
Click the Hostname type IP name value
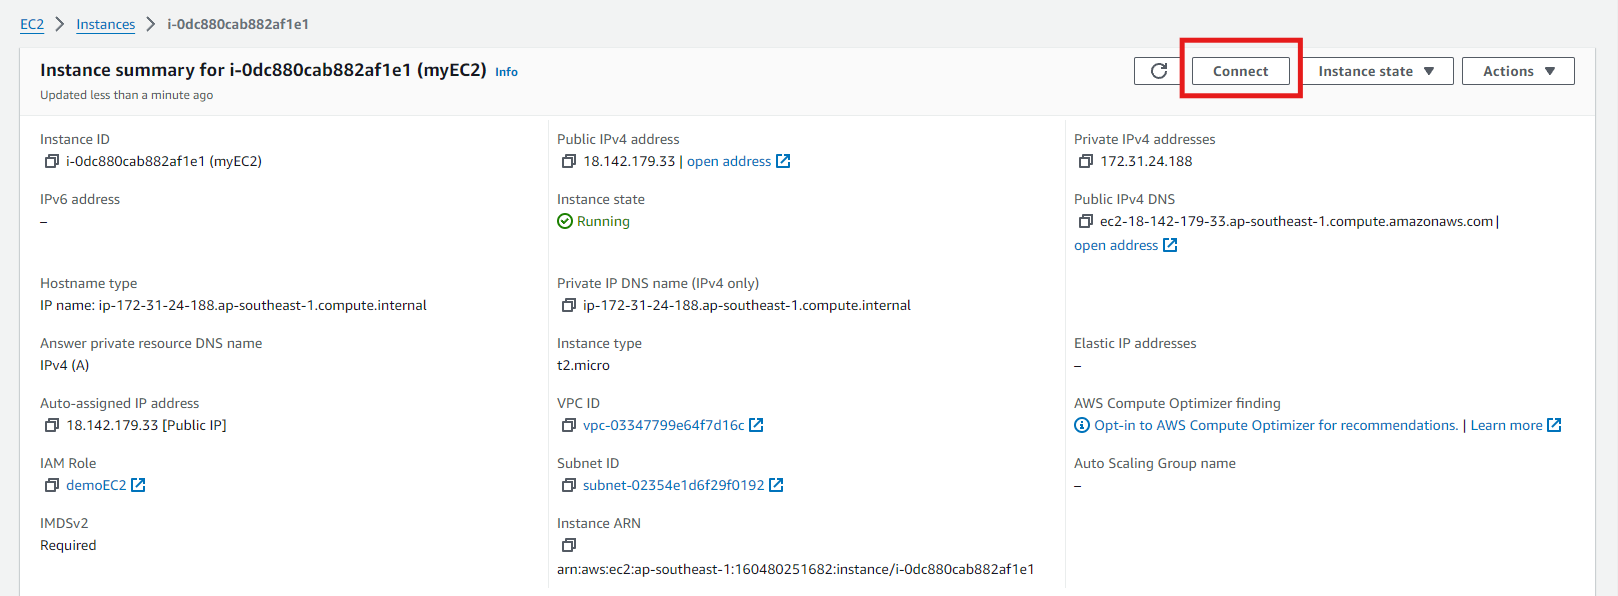(x=233, y=305)
